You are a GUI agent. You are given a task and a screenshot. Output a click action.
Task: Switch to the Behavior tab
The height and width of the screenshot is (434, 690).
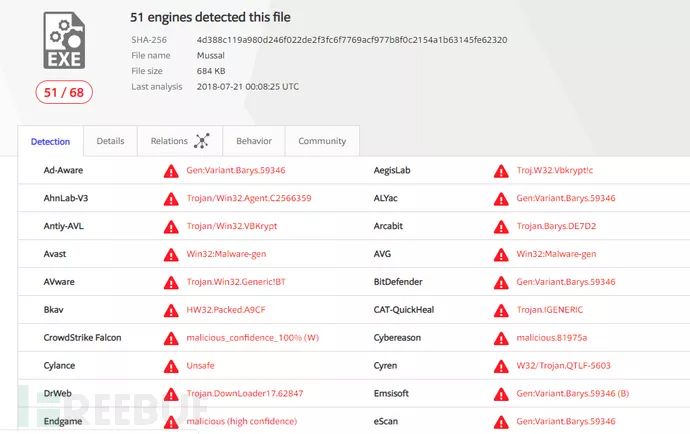253,141
